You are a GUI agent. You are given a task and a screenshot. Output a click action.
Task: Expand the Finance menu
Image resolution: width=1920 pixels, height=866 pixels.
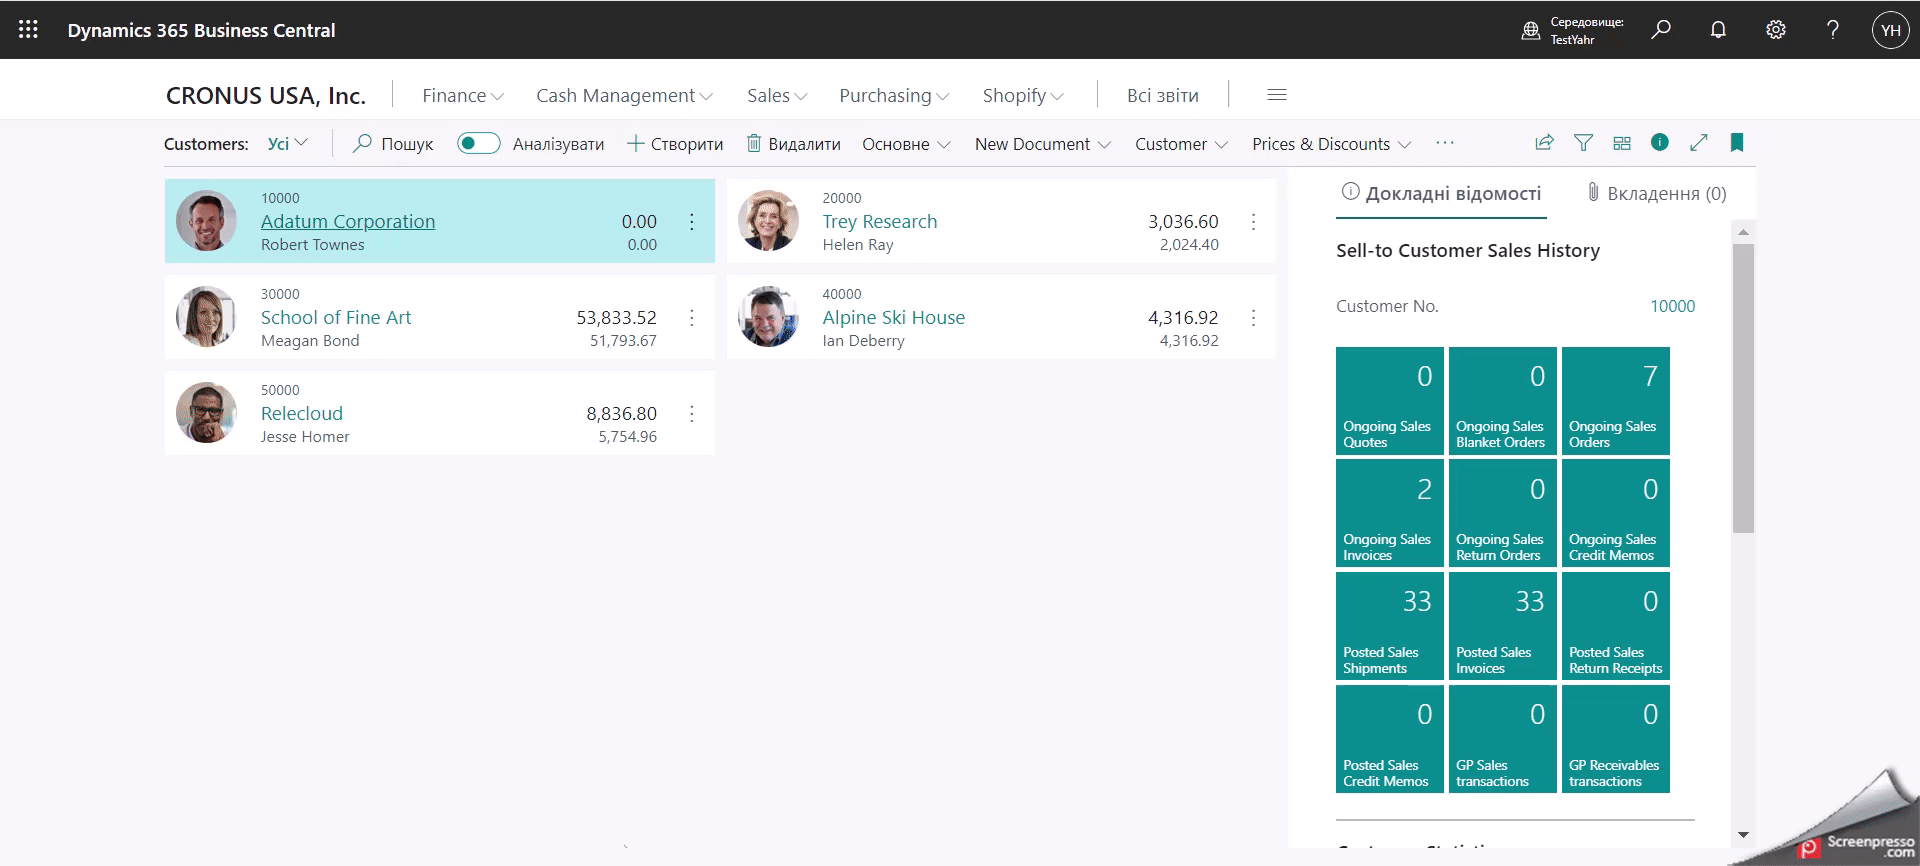pyautogui.click(x=462, y=95)
